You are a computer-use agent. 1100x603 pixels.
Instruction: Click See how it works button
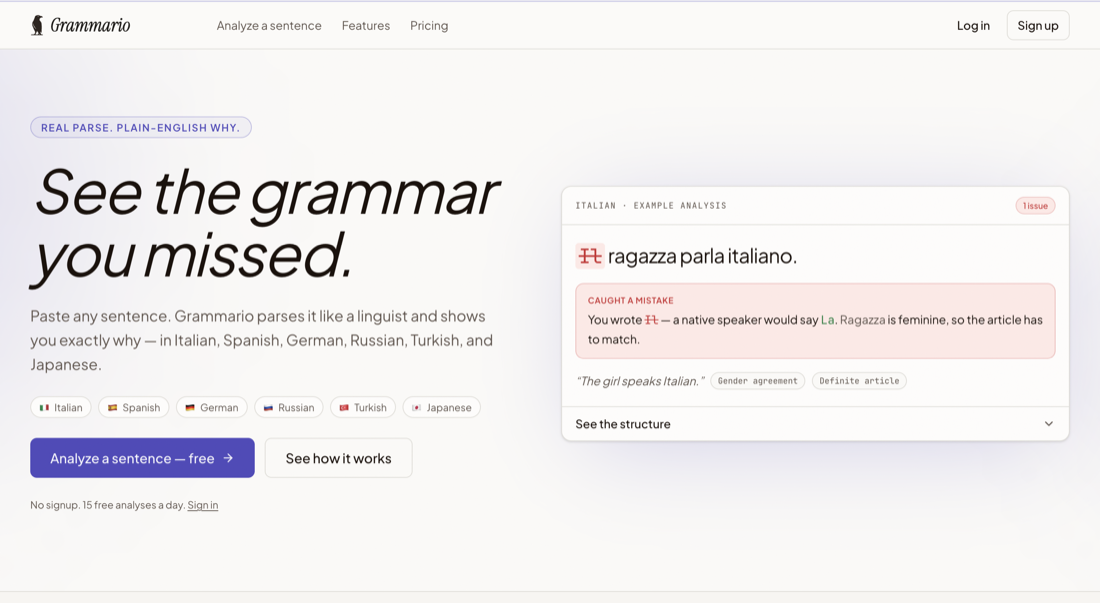338,458
